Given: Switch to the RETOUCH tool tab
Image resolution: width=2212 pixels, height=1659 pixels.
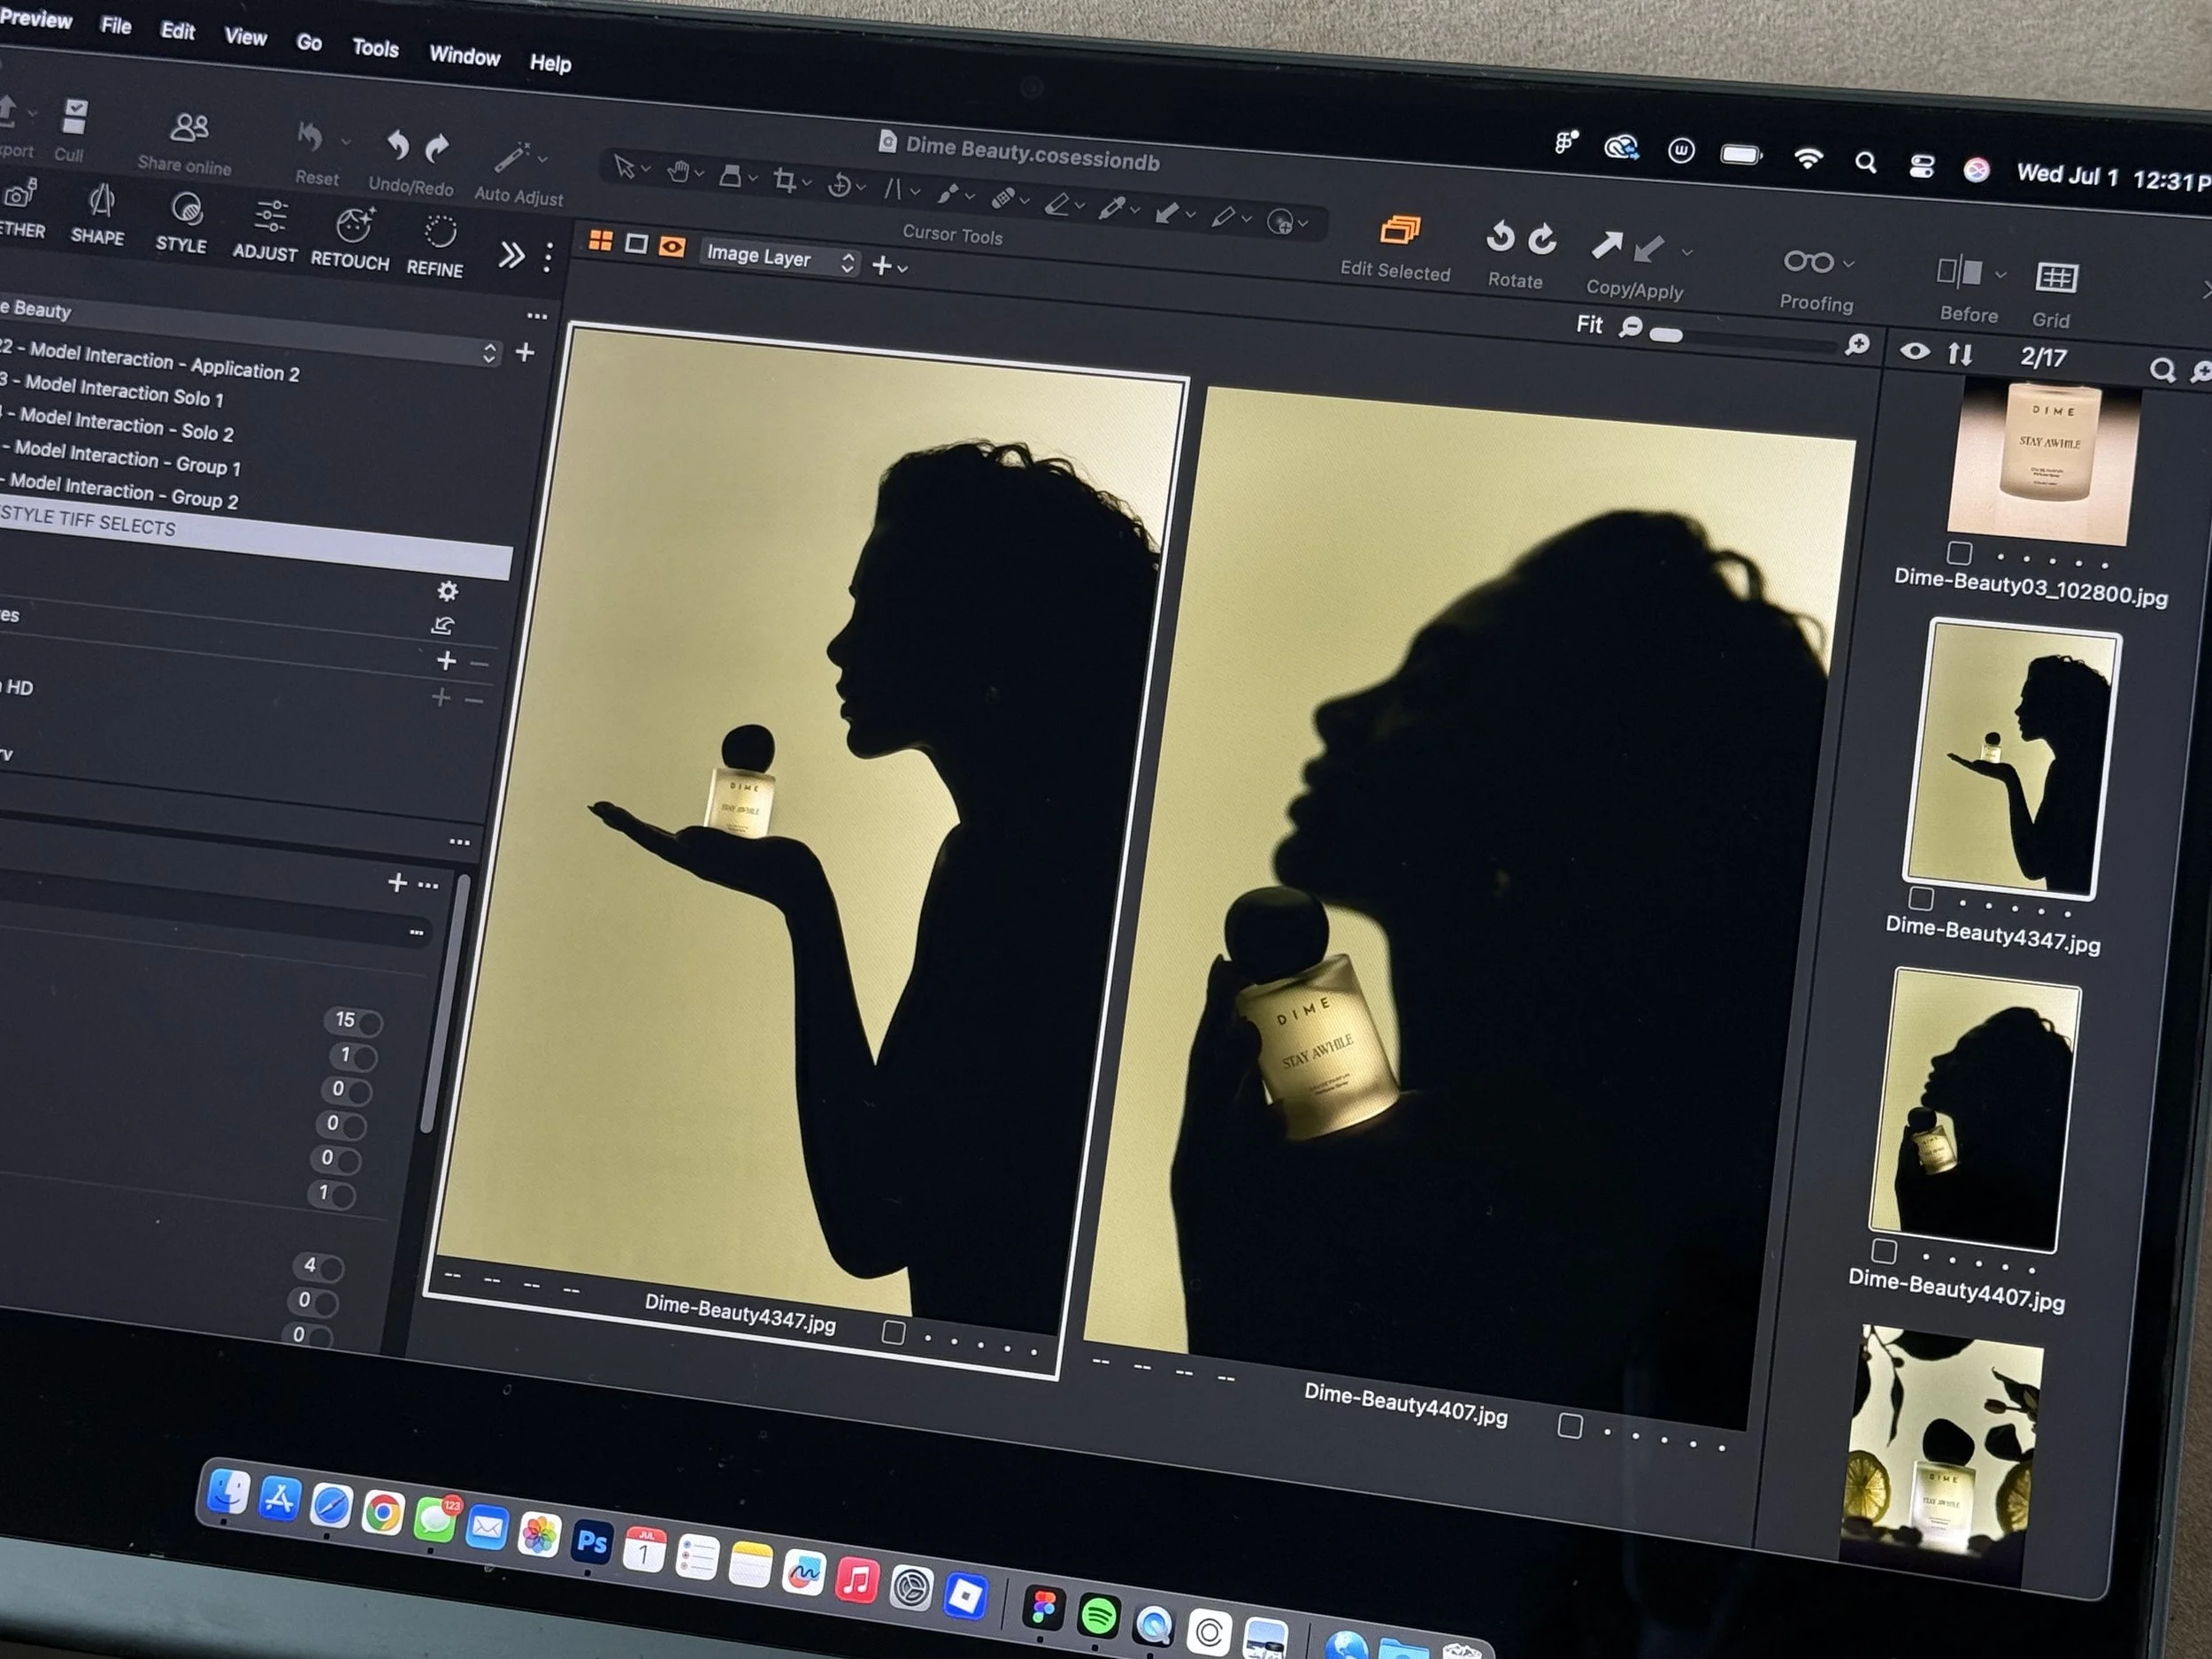Looking at the screenshot, I should [x=351, y=240].
